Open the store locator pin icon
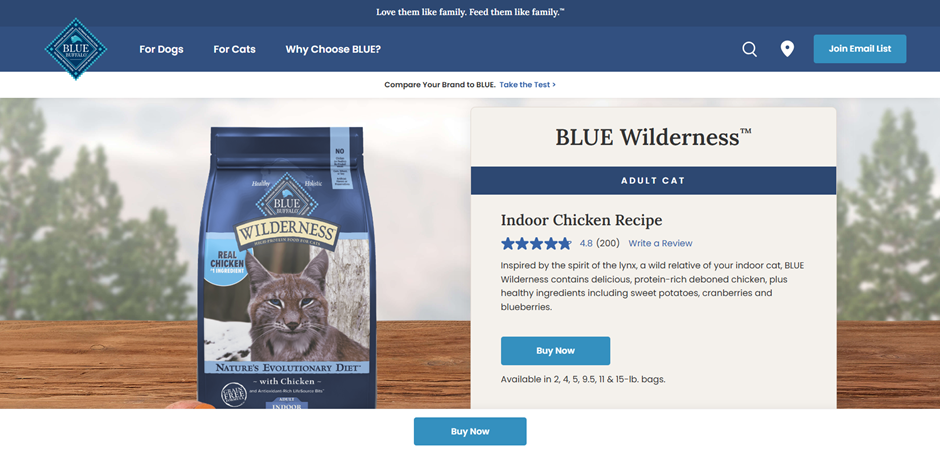 787,49
